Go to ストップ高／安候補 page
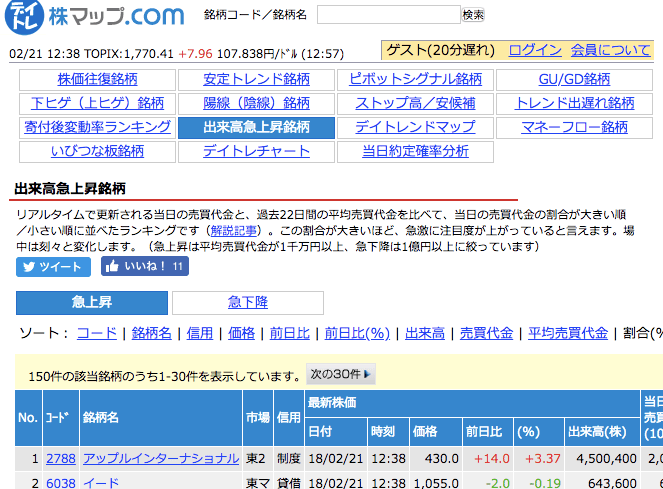The image size is (663, 489). point(415,103)
